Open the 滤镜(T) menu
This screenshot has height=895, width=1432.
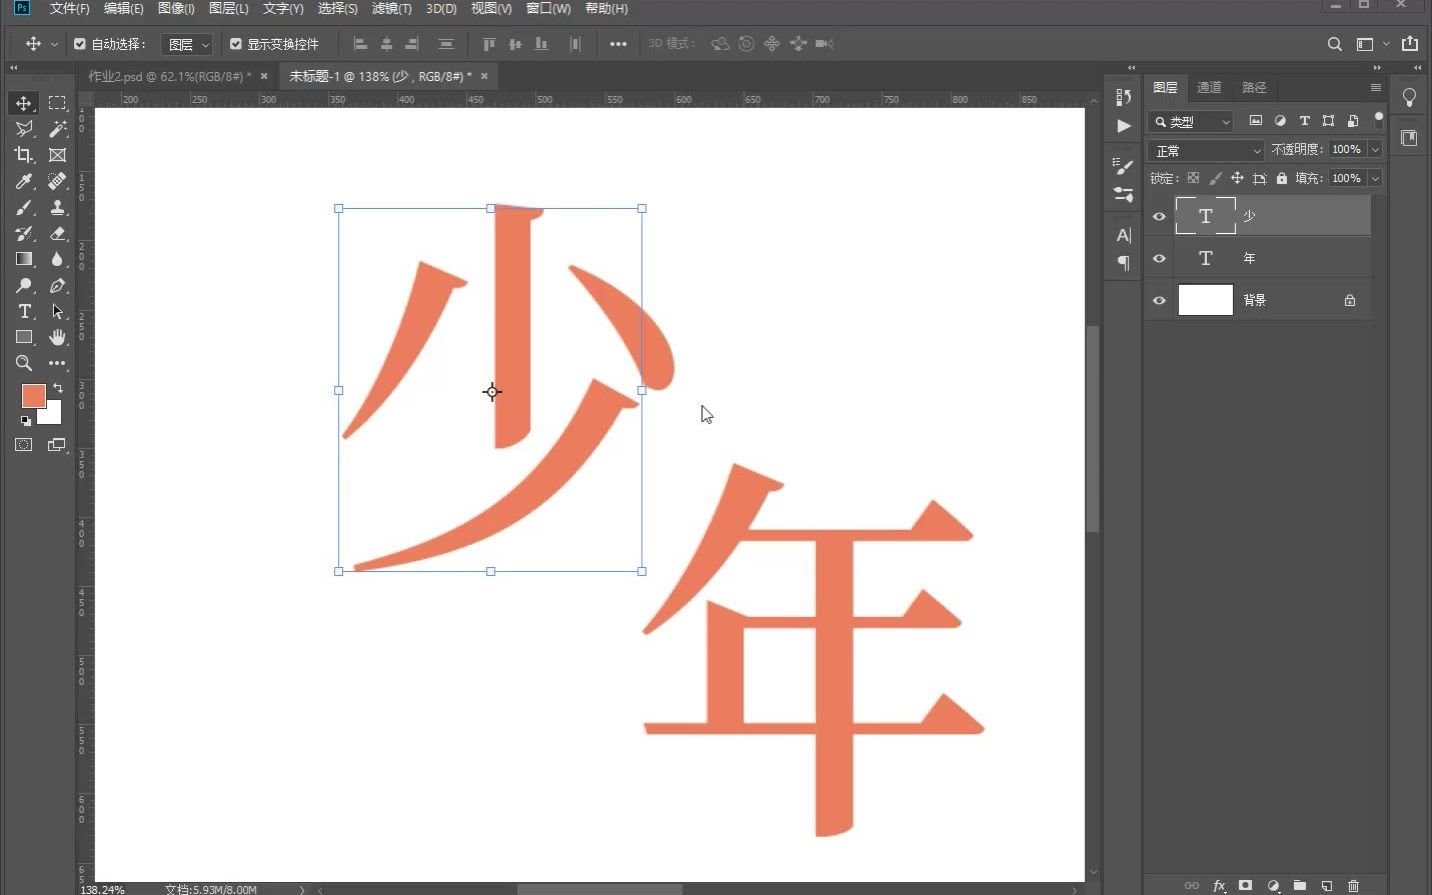click(391, 8)
